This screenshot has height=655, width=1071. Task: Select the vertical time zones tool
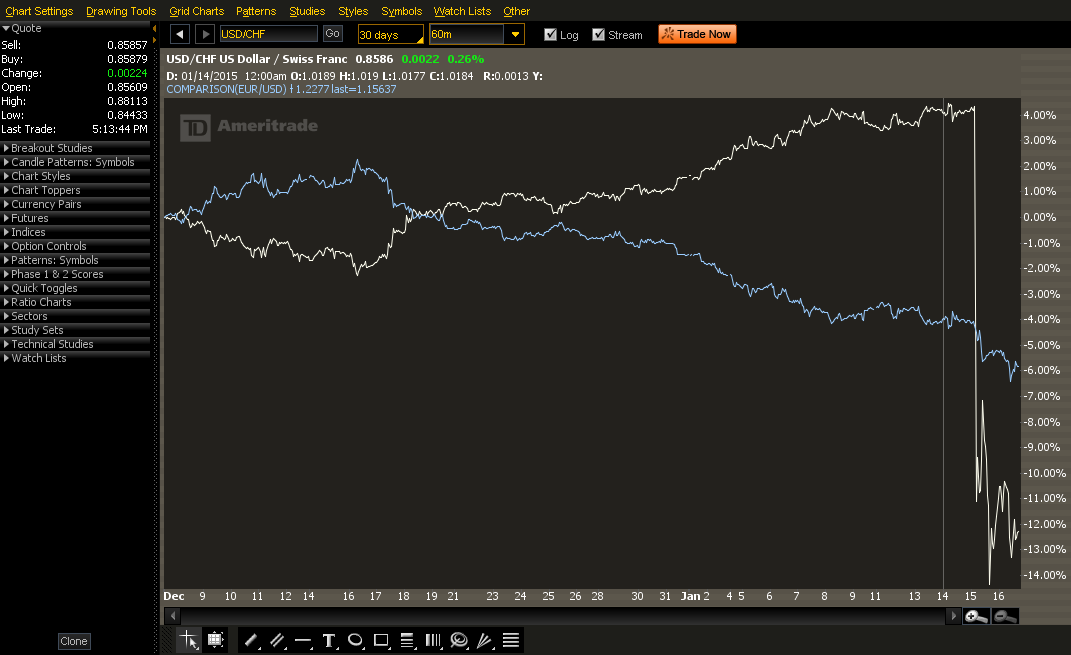(433, 640)
